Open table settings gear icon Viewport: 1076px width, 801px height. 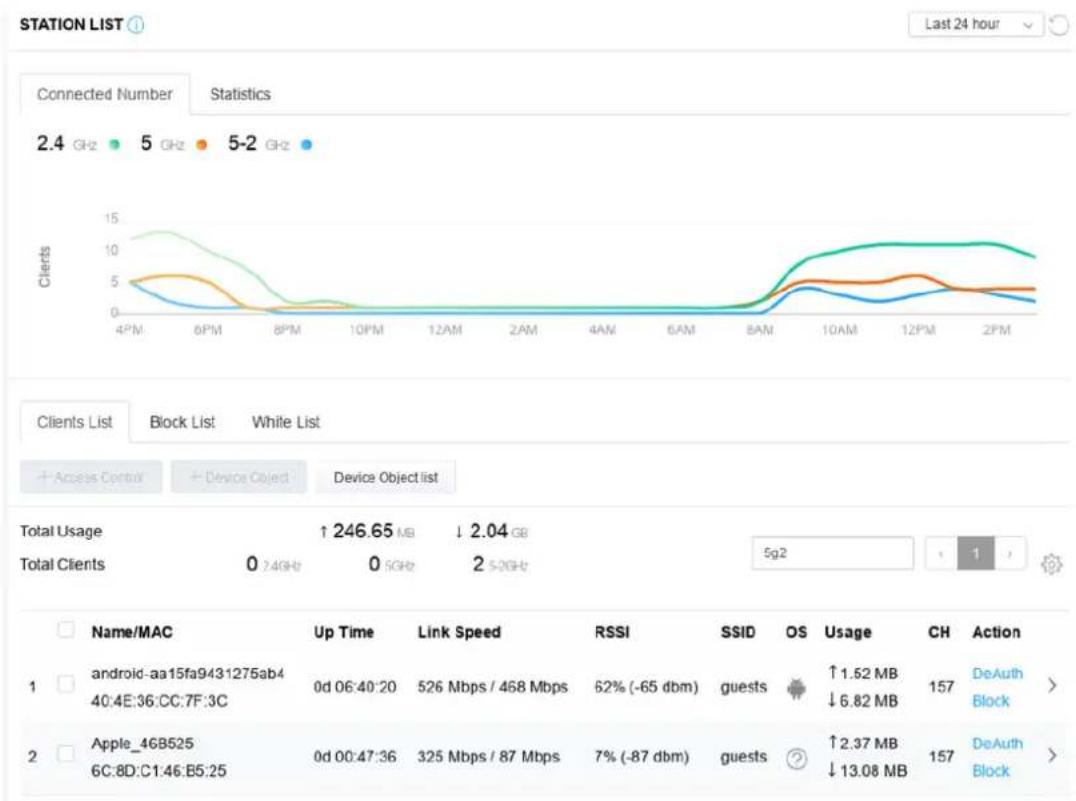coord(1051,564)
